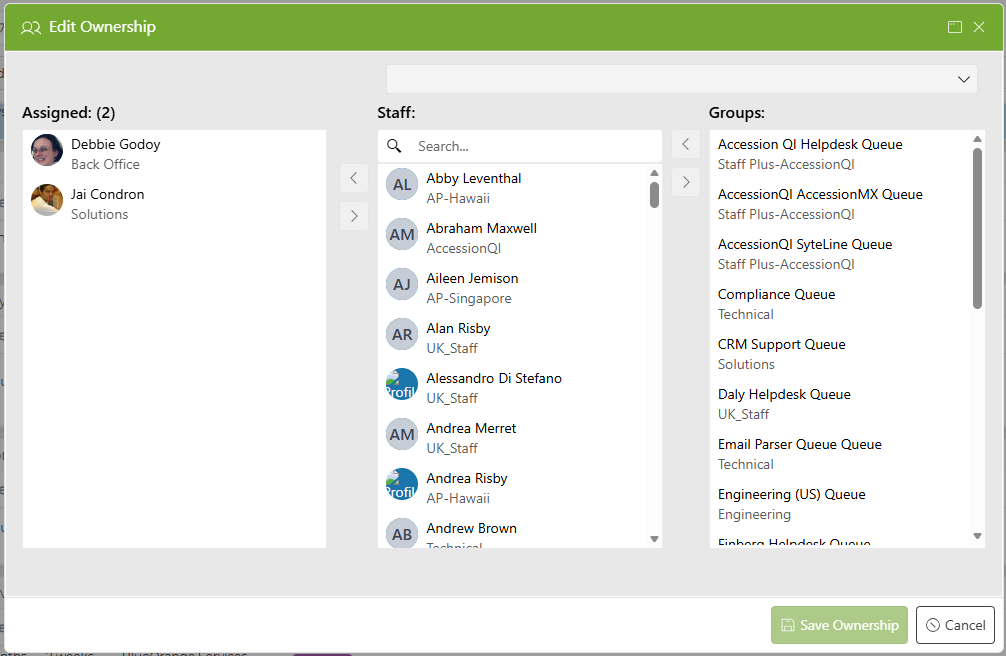This screenshot has height=656, width=1006.
Task: Select Debbie Godoy's profile photo
Action: (47, 150)
